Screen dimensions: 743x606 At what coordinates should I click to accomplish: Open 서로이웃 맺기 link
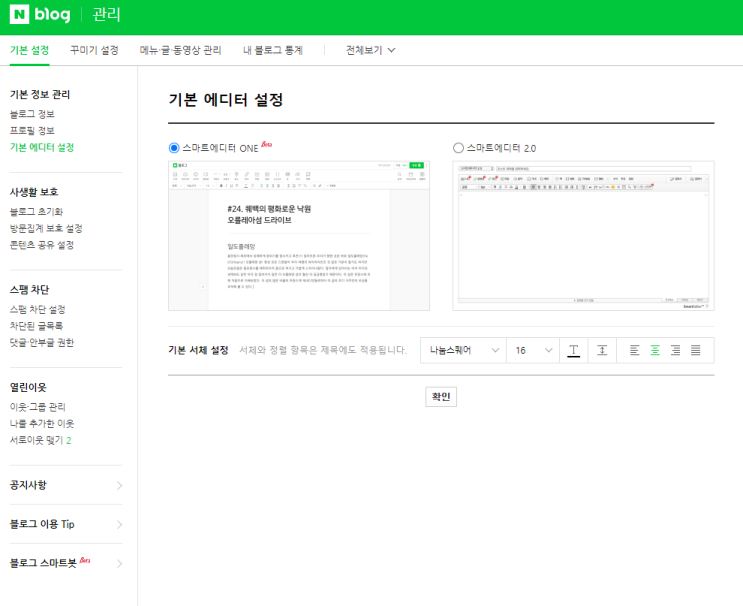(40, 440)
